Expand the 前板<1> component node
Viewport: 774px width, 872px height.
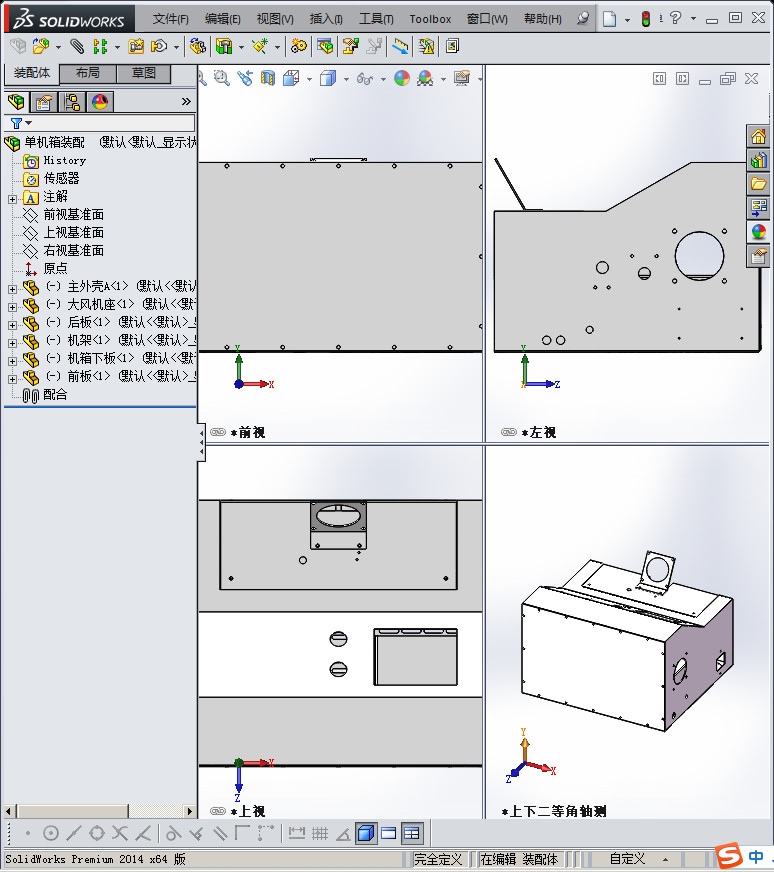[x=12, y=379]
